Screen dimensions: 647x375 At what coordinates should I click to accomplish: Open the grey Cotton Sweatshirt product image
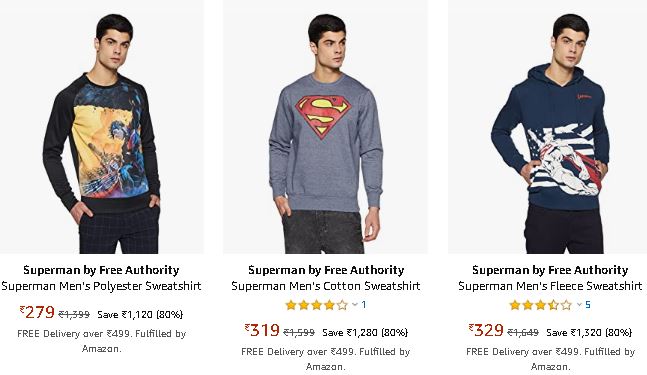[325, 127]
